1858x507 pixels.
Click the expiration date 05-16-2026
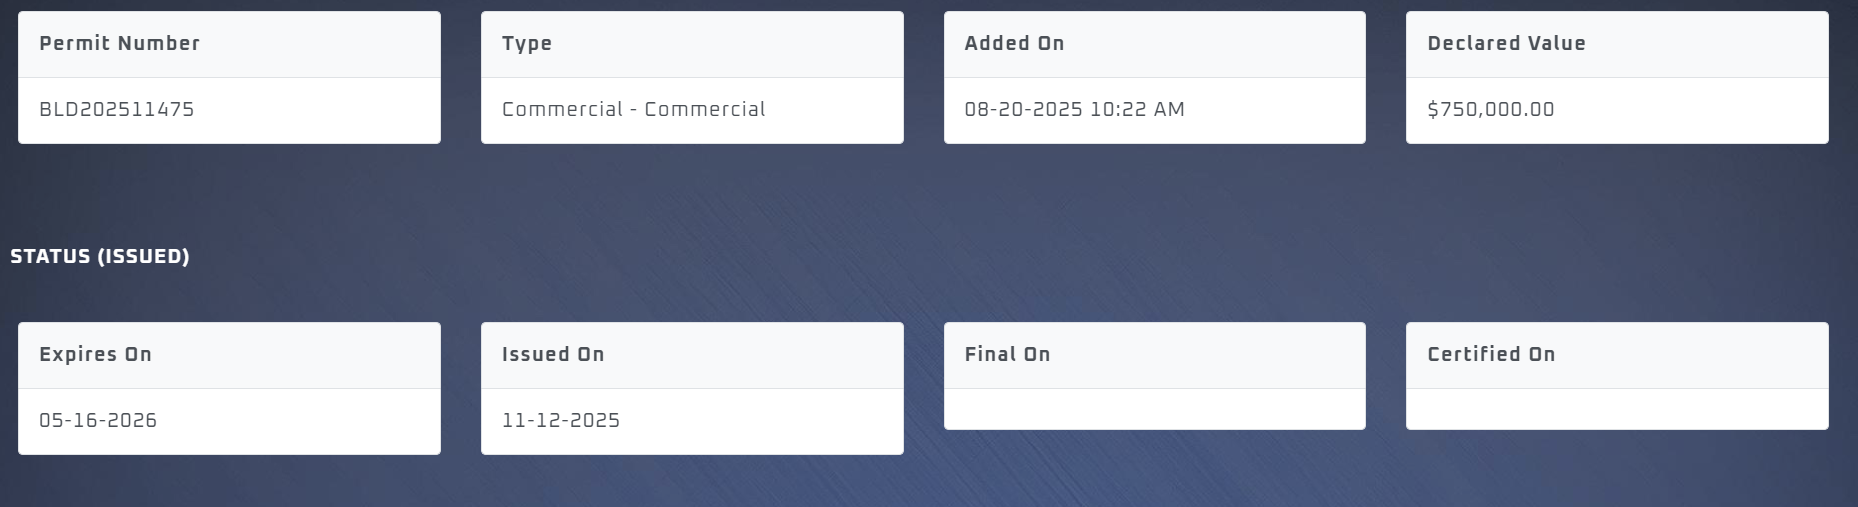(98, 421)
